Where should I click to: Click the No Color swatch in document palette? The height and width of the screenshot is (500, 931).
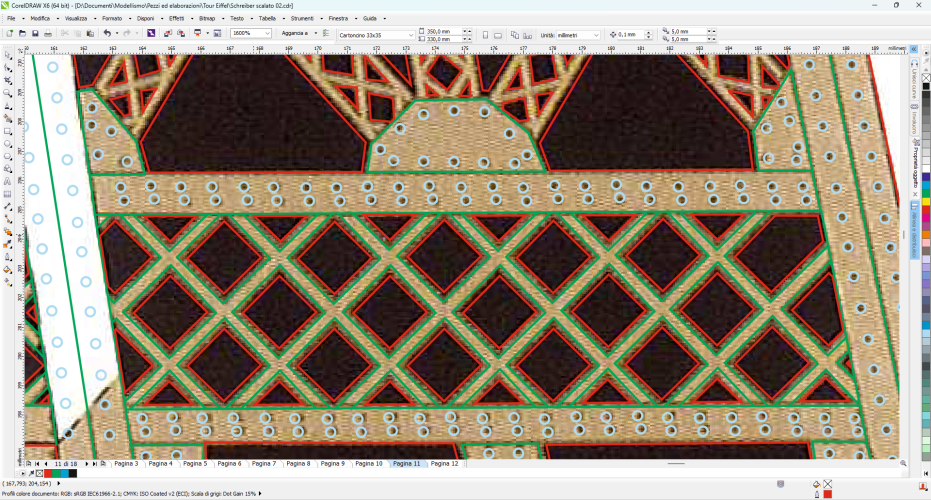point(39,473)
